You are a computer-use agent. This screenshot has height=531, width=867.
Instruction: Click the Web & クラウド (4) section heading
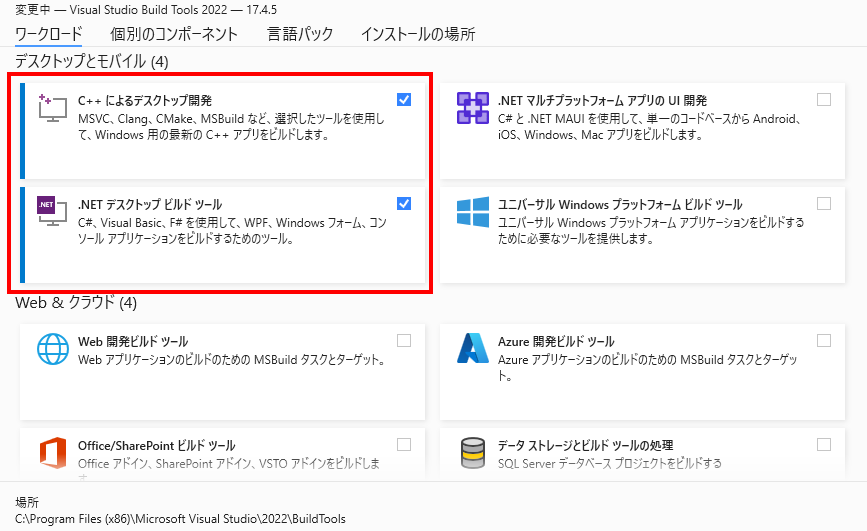click(x=76, y=303)
